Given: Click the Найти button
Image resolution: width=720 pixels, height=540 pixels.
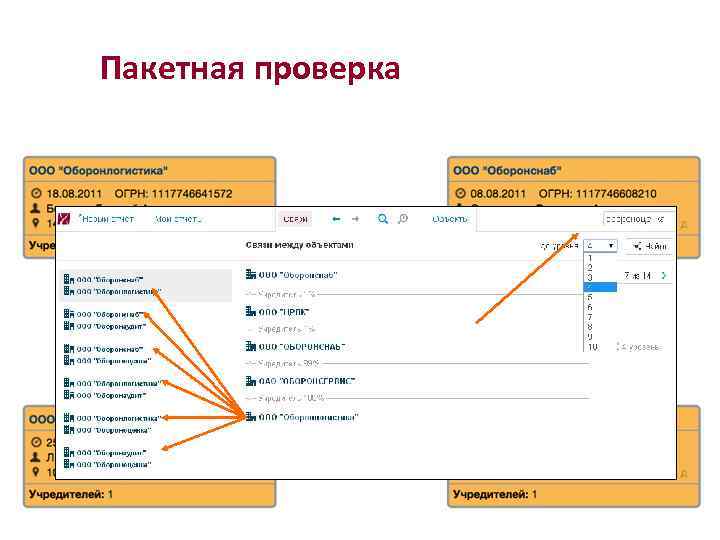Looking at the screenshot, I should click(649, 247).
